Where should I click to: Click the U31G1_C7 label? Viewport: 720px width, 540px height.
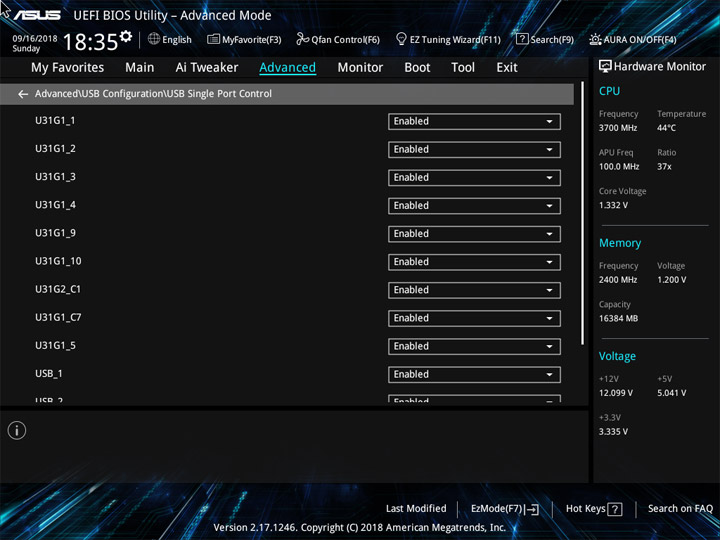(58, 317)
